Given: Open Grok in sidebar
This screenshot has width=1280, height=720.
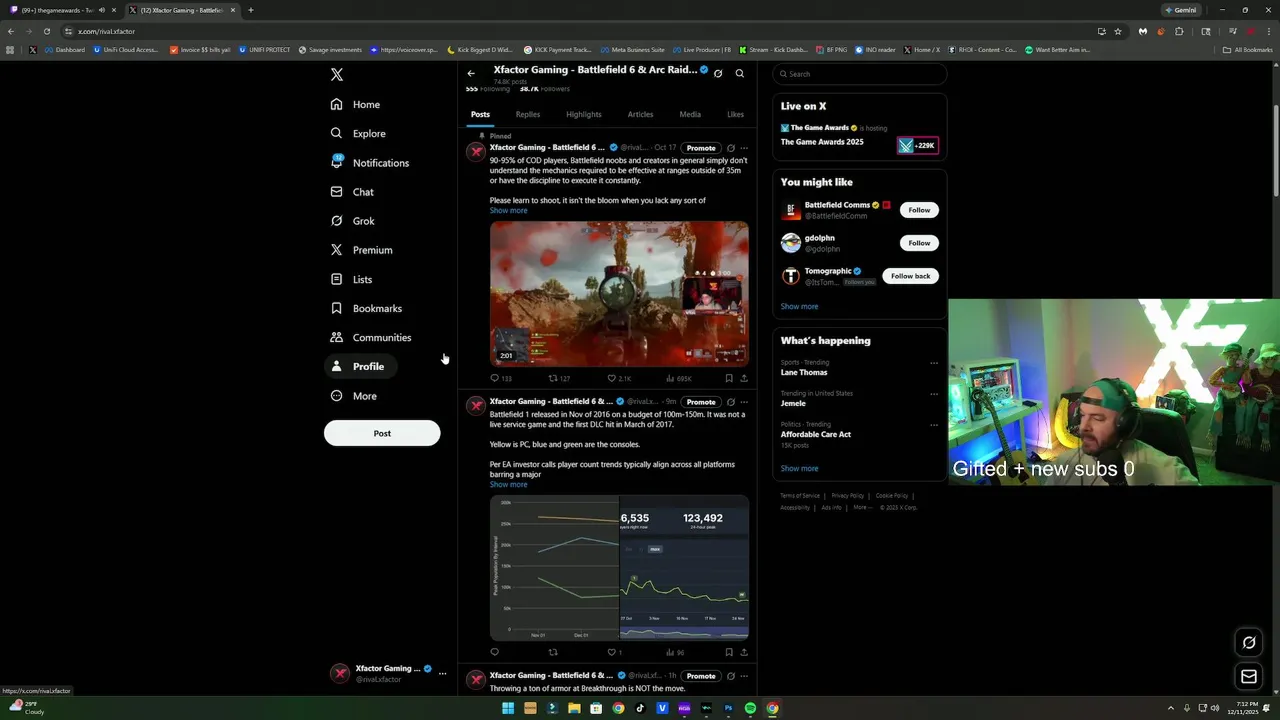Looking at the screenshot, I should click(x=352, y=221).
